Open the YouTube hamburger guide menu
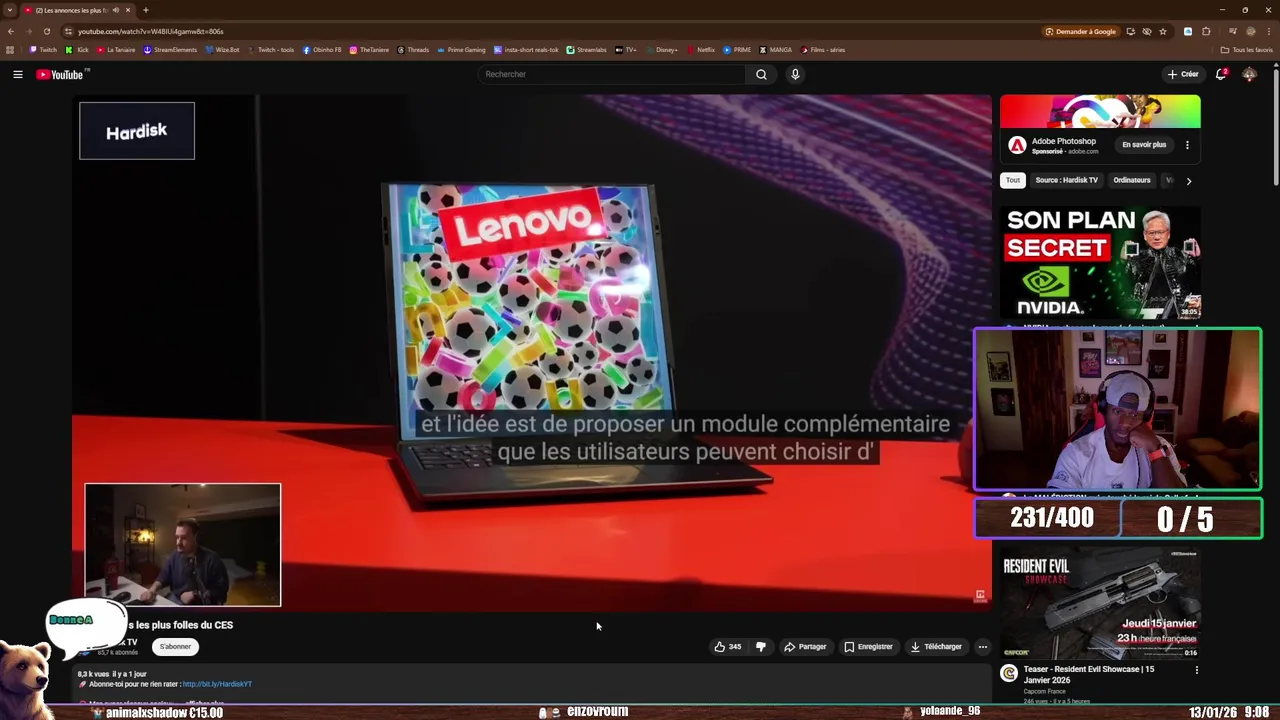 pyautogui.click(x=17, y=74)
